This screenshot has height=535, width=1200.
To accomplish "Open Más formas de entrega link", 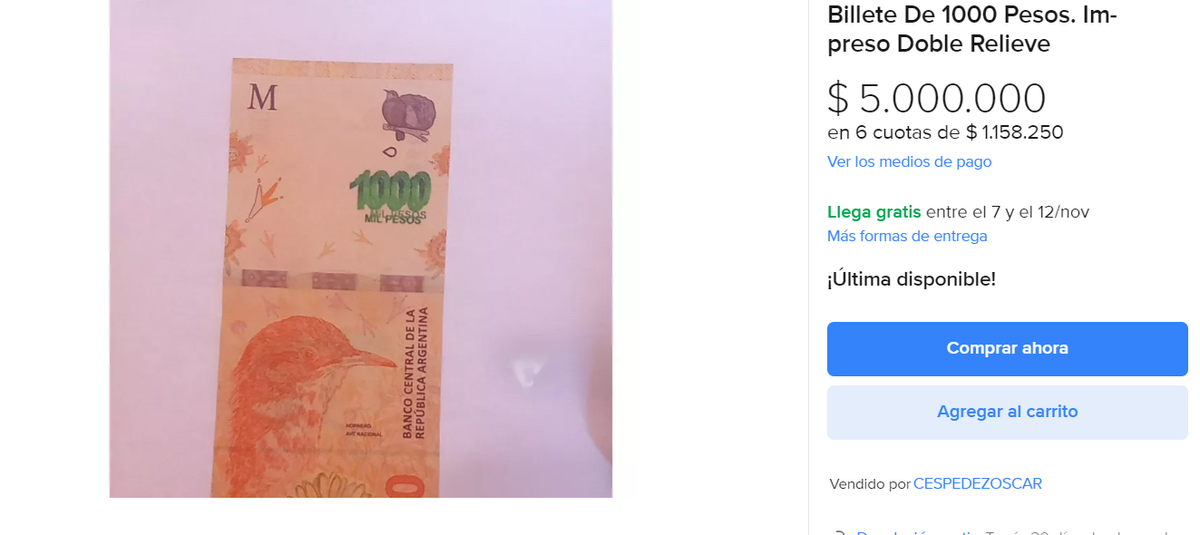I will [x=907, y=236].
